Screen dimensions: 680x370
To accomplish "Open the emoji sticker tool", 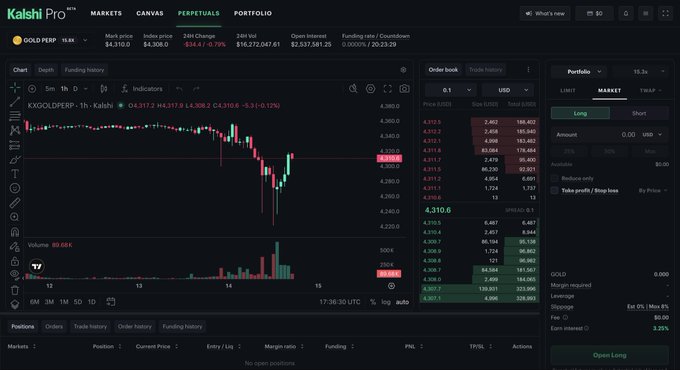I will click(15, 188).
